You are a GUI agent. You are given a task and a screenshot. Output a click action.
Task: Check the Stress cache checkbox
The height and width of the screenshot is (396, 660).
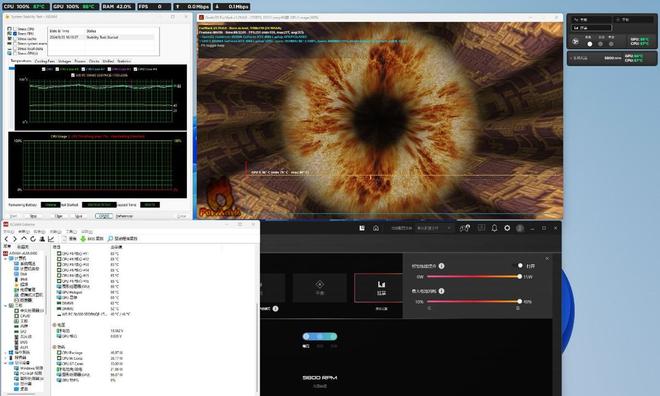pyautogui.click(x=15, y=39)
